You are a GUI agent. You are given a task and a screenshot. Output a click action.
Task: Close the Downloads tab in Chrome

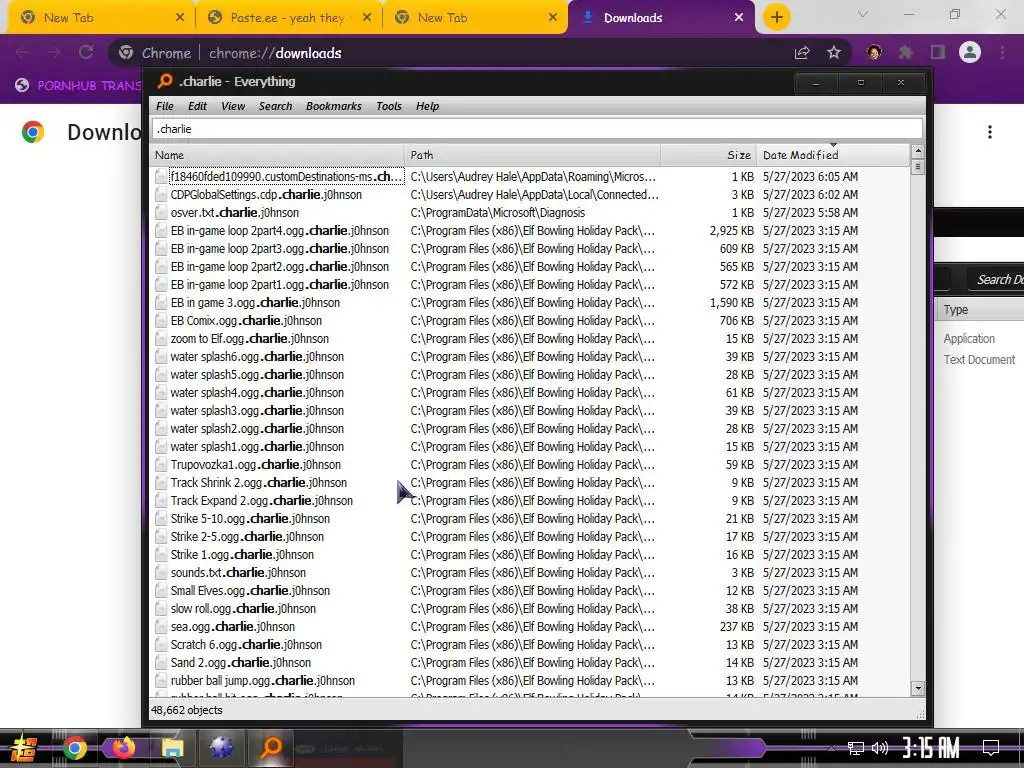pyautogui.click(x=739, y=18)
